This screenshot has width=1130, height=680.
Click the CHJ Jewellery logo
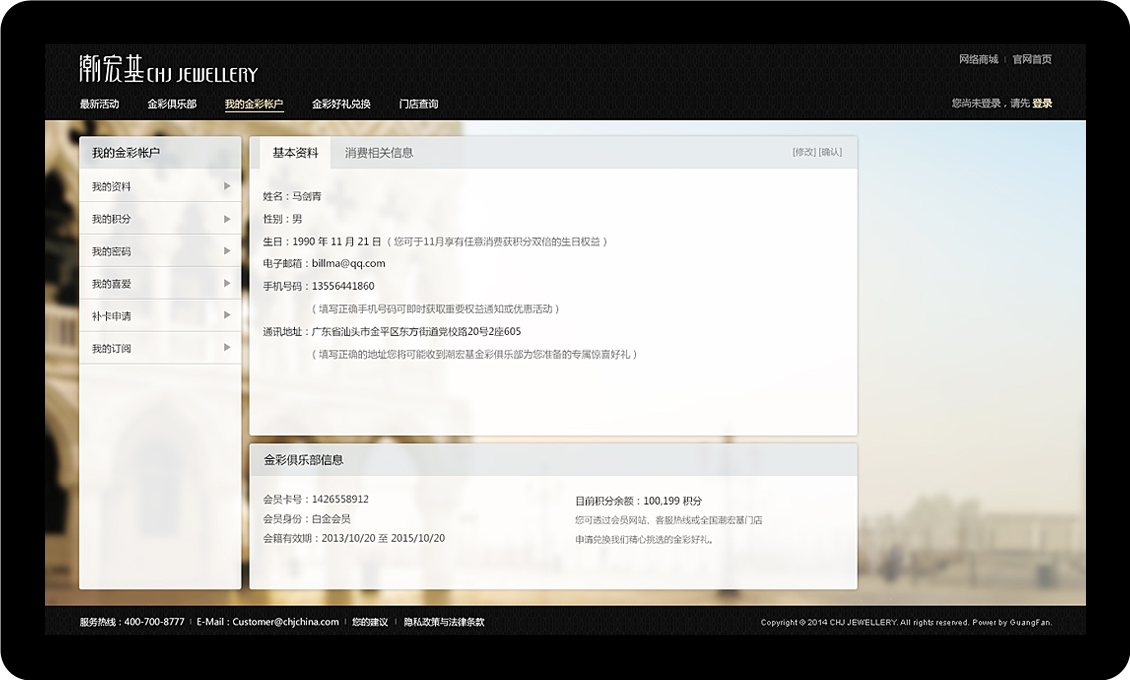168,69
